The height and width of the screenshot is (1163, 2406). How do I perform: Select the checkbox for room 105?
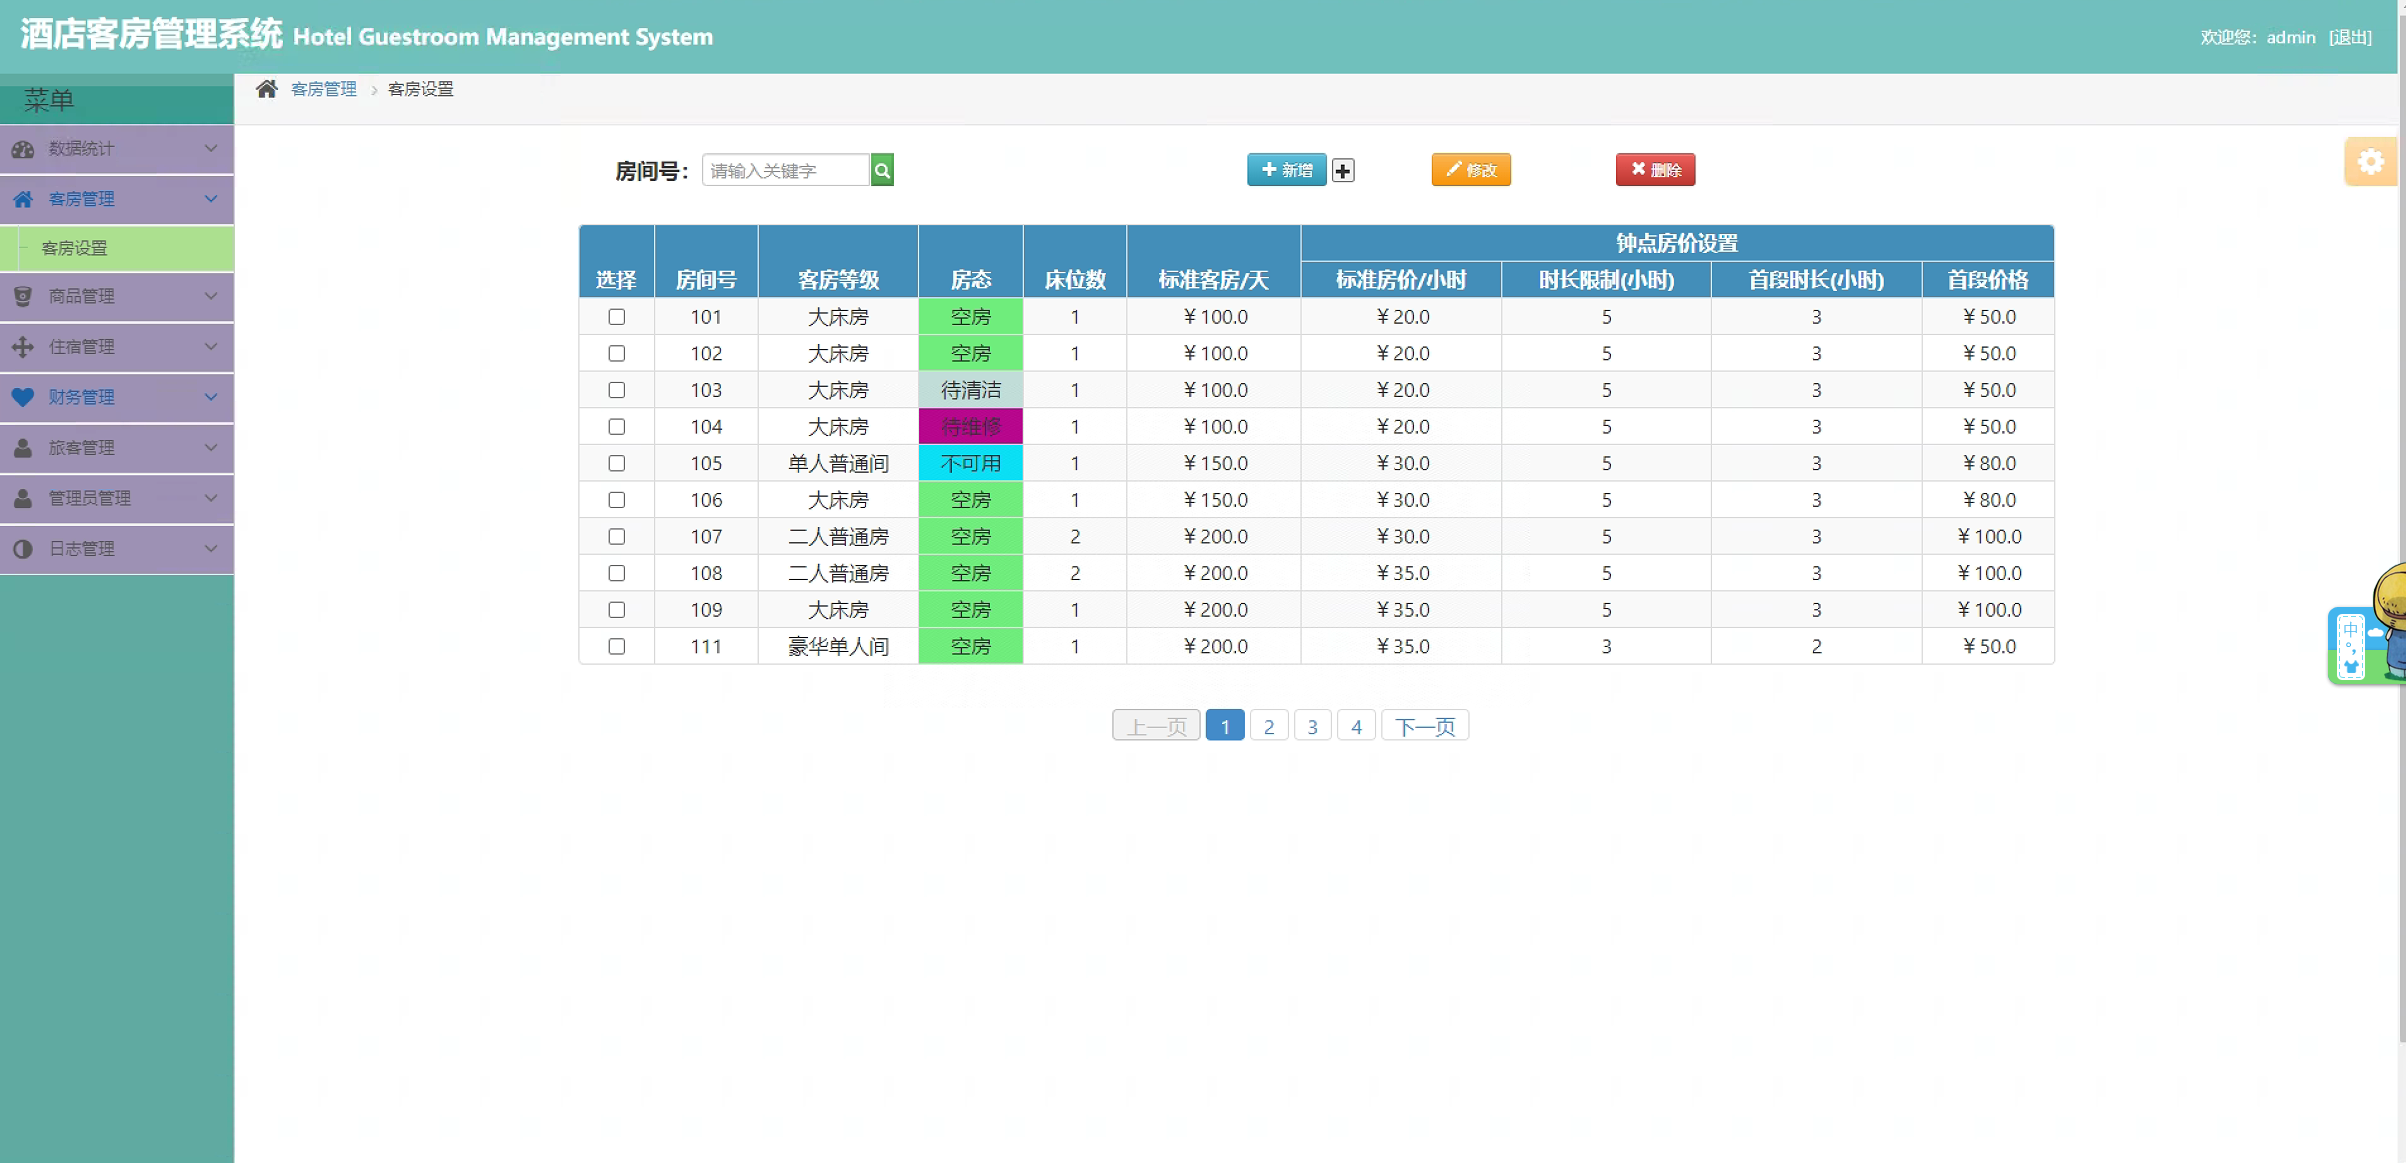[617, 463]
